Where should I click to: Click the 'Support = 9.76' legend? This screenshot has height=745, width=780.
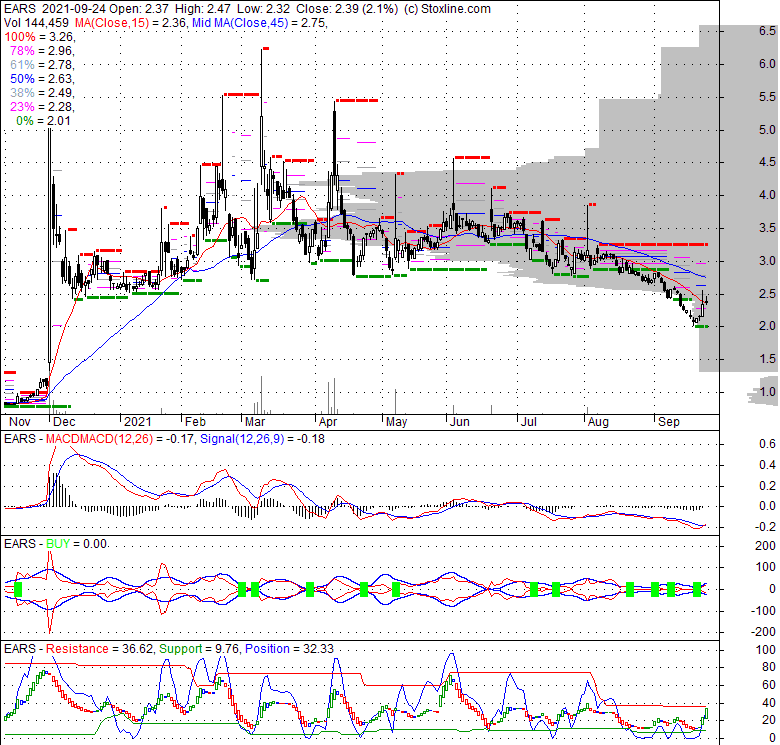pyautogui.click(x=199, y=649)
